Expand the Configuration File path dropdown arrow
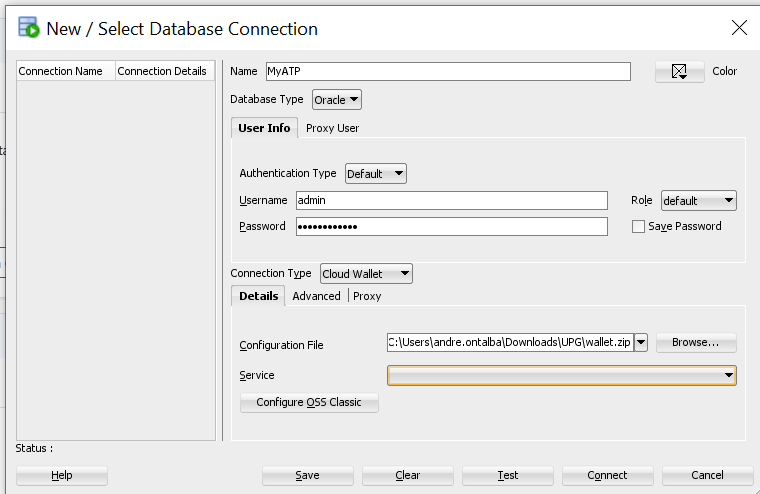This screenshot has width=760, height=494. [641, 343]
